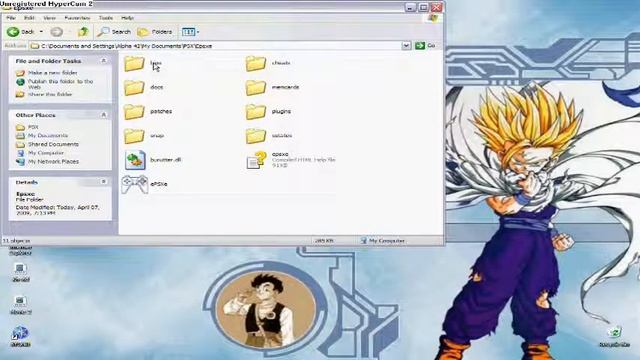Image resolution: width=640 pixels, height=360 pixels.
Task: Open the cheats folder
Action: 256,63
